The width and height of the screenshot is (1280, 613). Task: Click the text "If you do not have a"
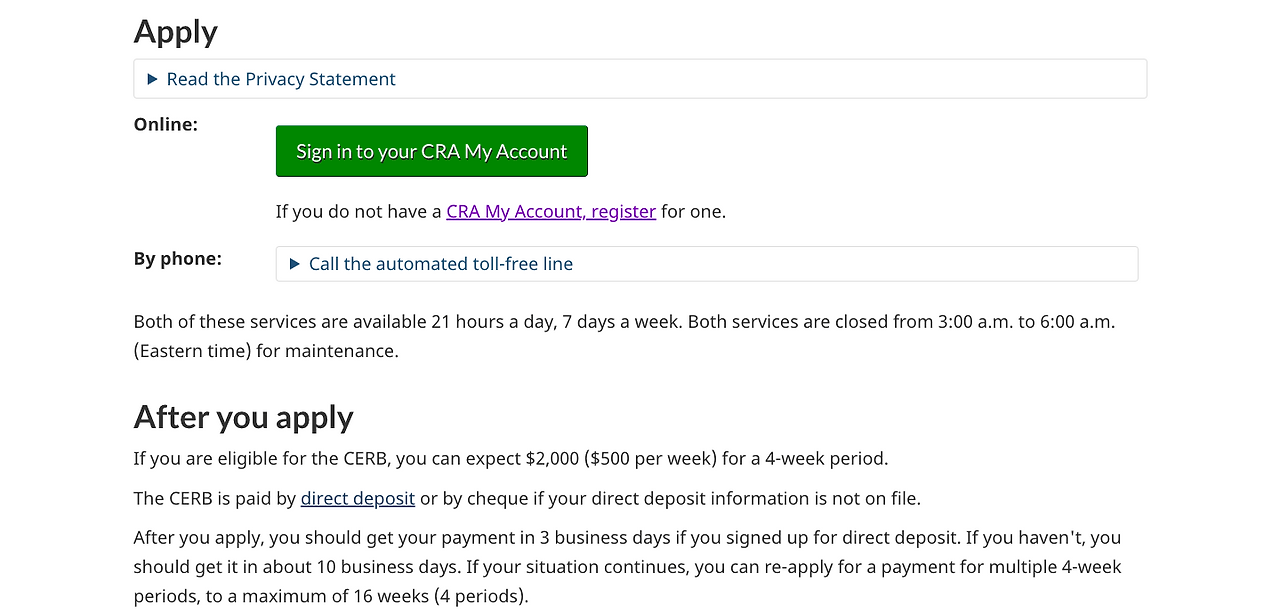pyautogui.click(x=359, y=211)
